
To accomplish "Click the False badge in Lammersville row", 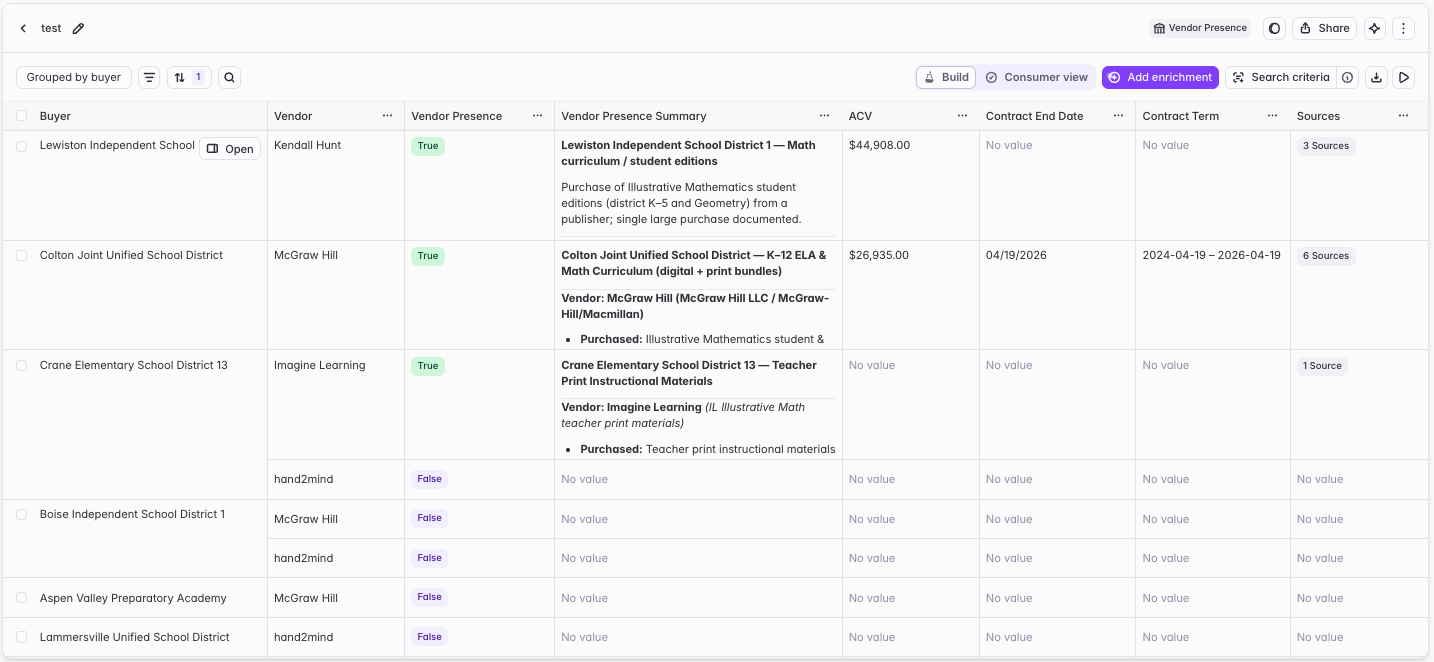I will coord(429,637).
